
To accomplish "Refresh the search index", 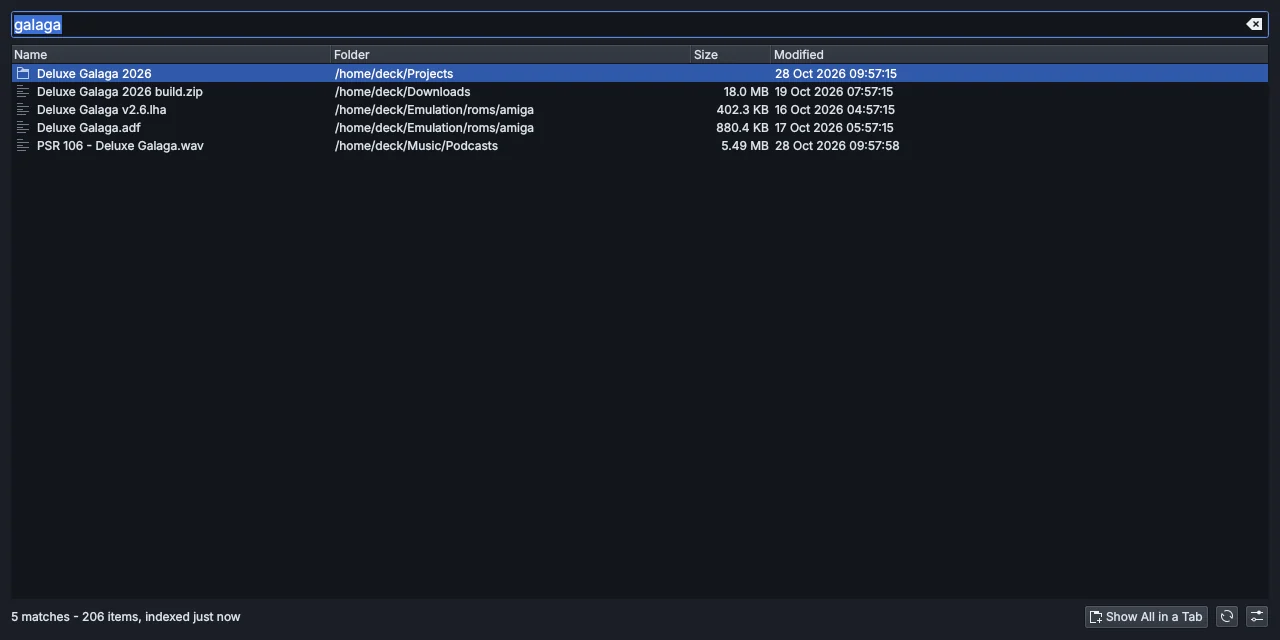I will (1227, 617).
